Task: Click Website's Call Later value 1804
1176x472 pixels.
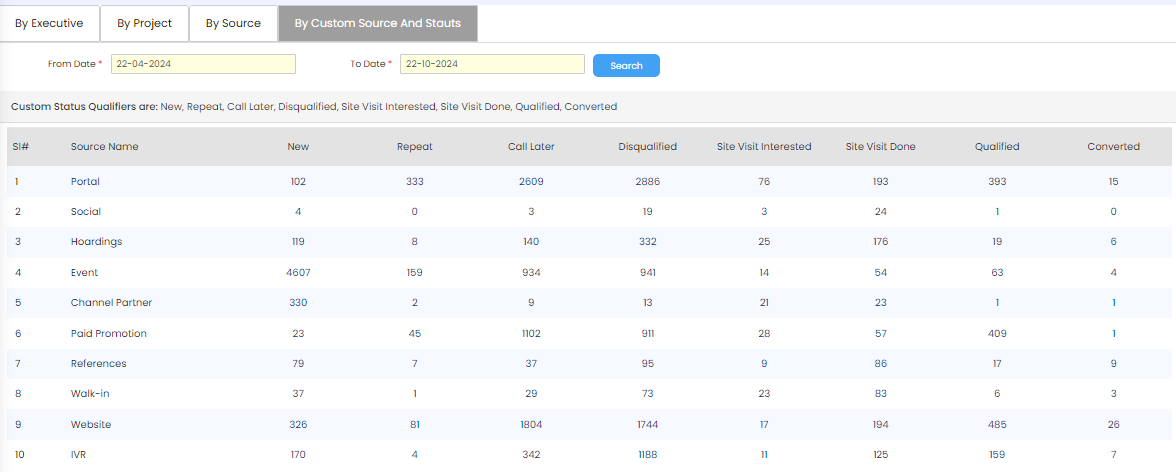Action: (531, 424)
